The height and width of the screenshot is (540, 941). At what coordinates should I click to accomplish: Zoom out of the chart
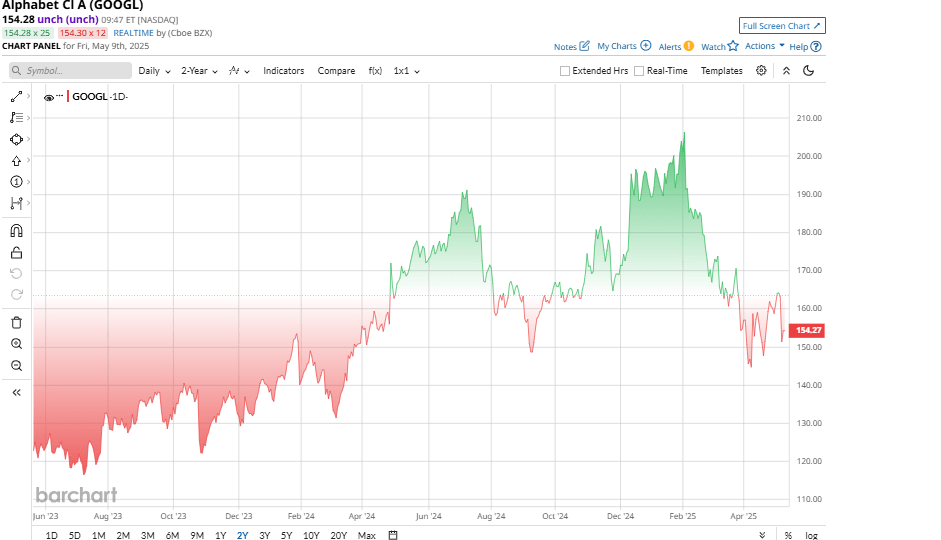16,365
